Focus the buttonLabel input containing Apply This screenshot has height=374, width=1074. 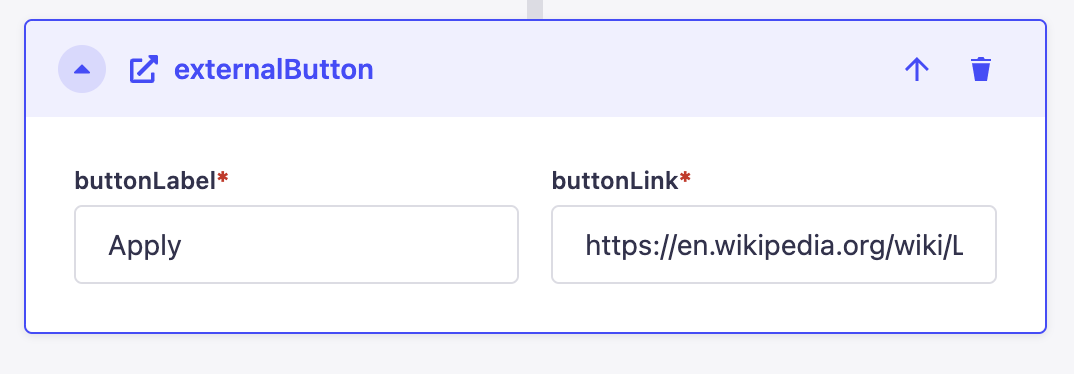296,245
